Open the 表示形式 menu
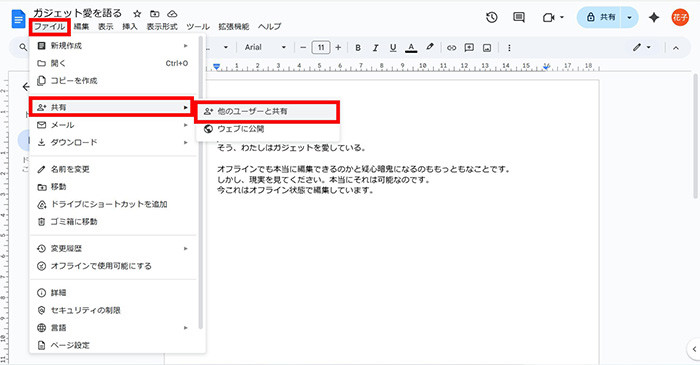Image resolution: width=700 pixels, height=365 pixels. tap(162, 27)
